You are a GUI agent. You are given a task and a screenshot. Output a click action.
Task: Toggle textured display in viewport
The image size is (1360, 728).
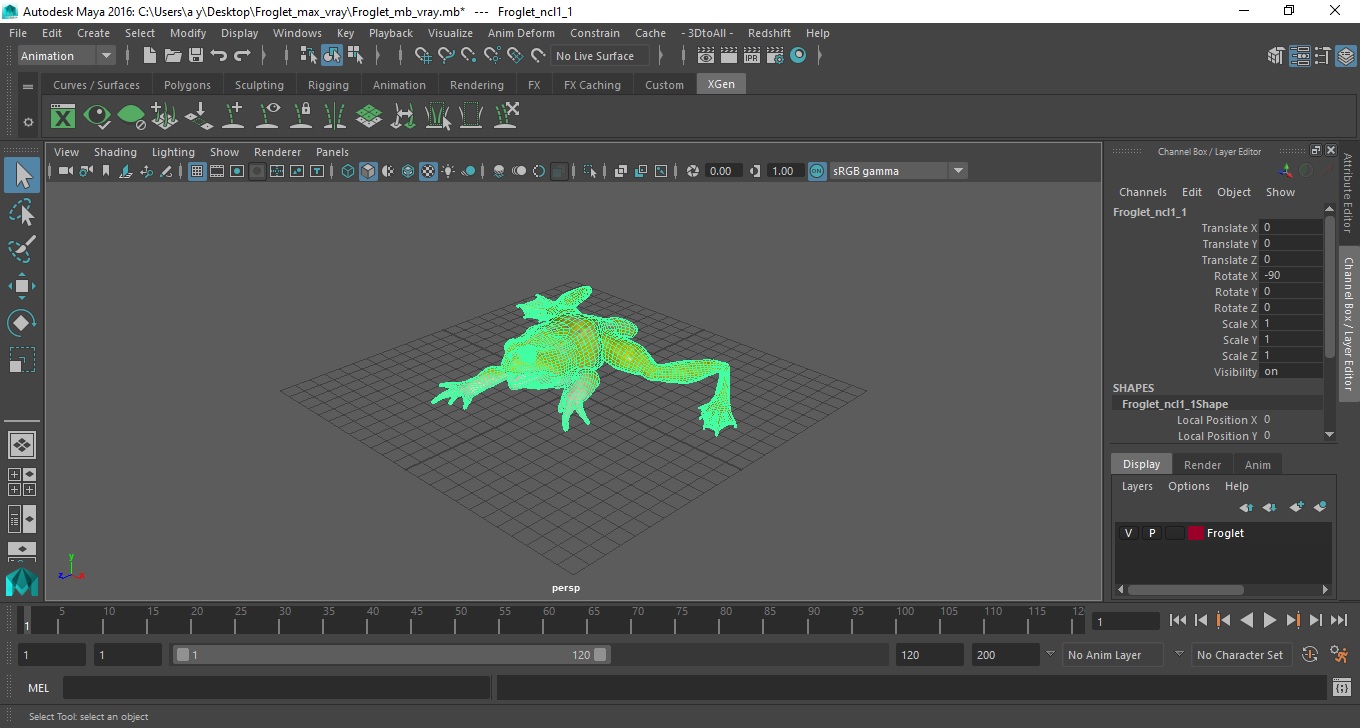pos(428,171)
